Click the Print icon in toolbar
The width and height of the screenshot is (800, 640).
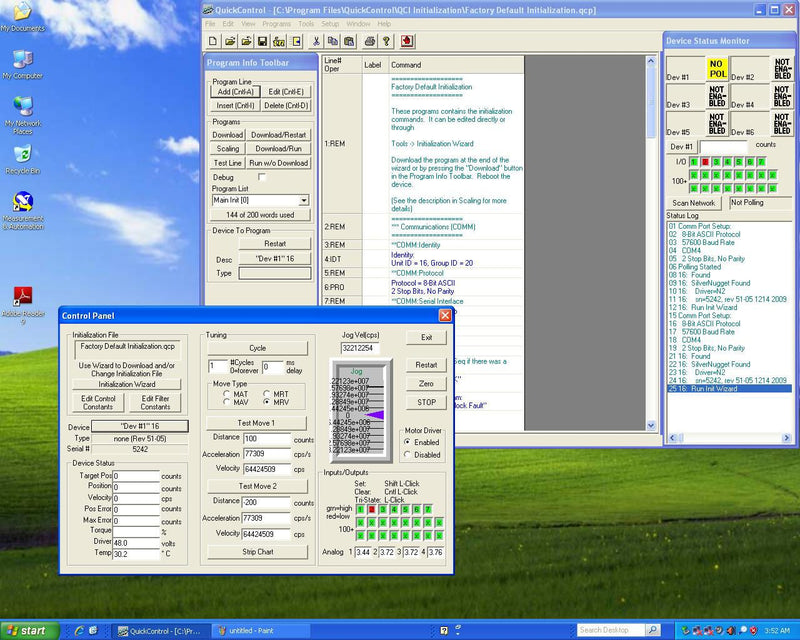click(370, 41)
